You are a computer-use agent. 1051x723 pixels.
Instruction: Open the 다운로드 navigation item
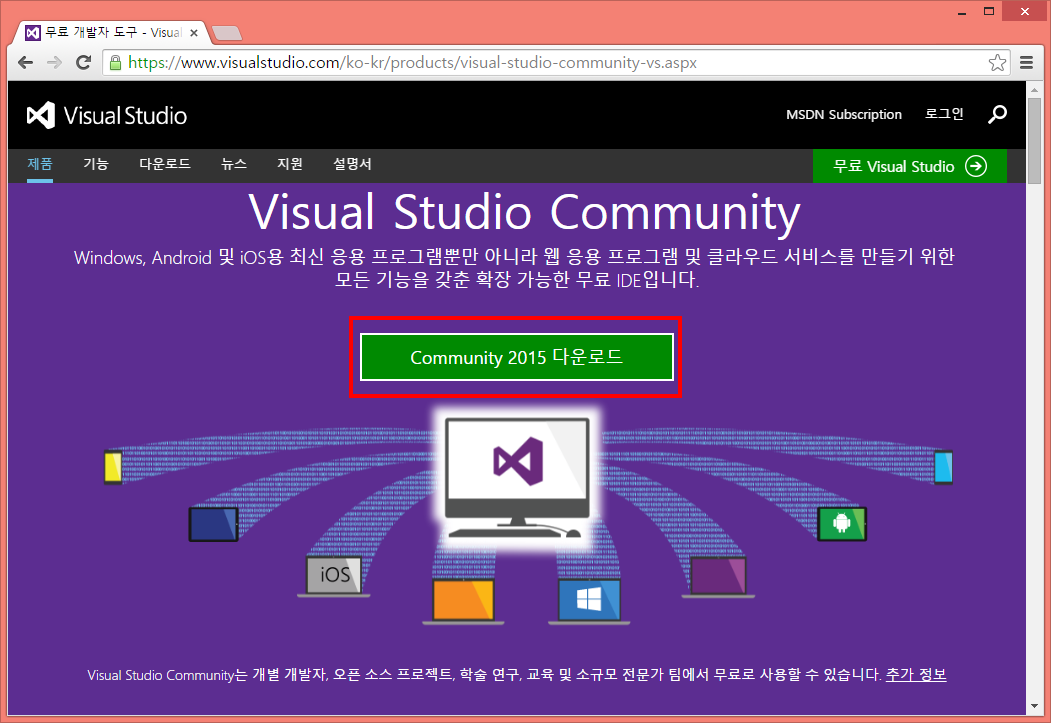pyautogui.click(x=165, y=164)
